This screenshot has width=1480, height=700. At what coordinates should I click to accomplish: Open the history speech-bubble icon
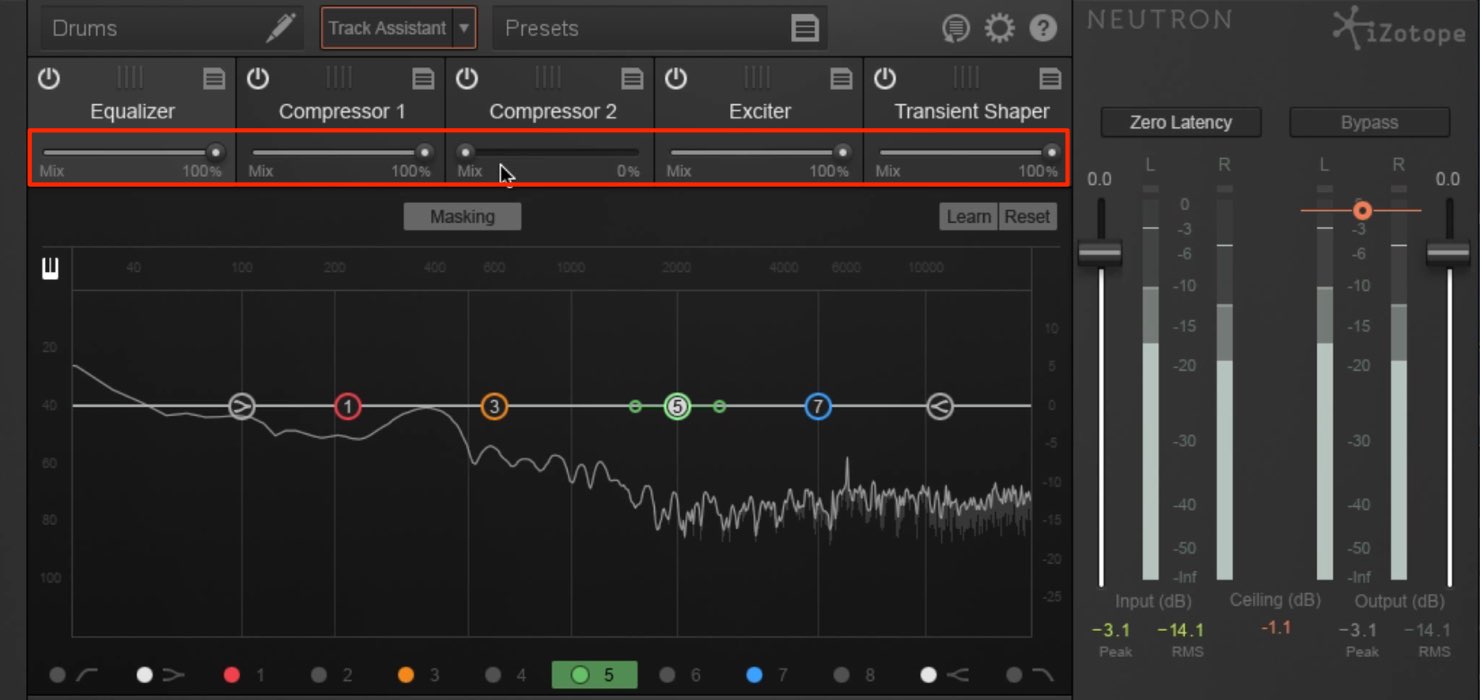tap(956, 29)
